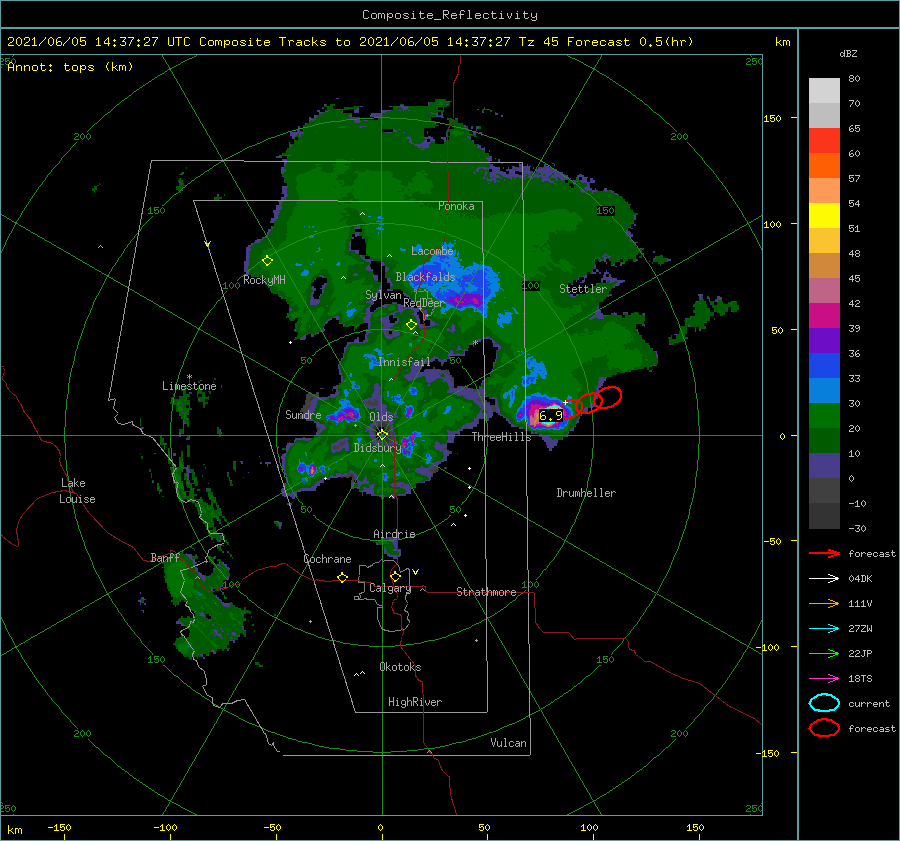This screenshot has height=841, width=900.
Task: Select the Banff label
Action: tap(165, 557)
